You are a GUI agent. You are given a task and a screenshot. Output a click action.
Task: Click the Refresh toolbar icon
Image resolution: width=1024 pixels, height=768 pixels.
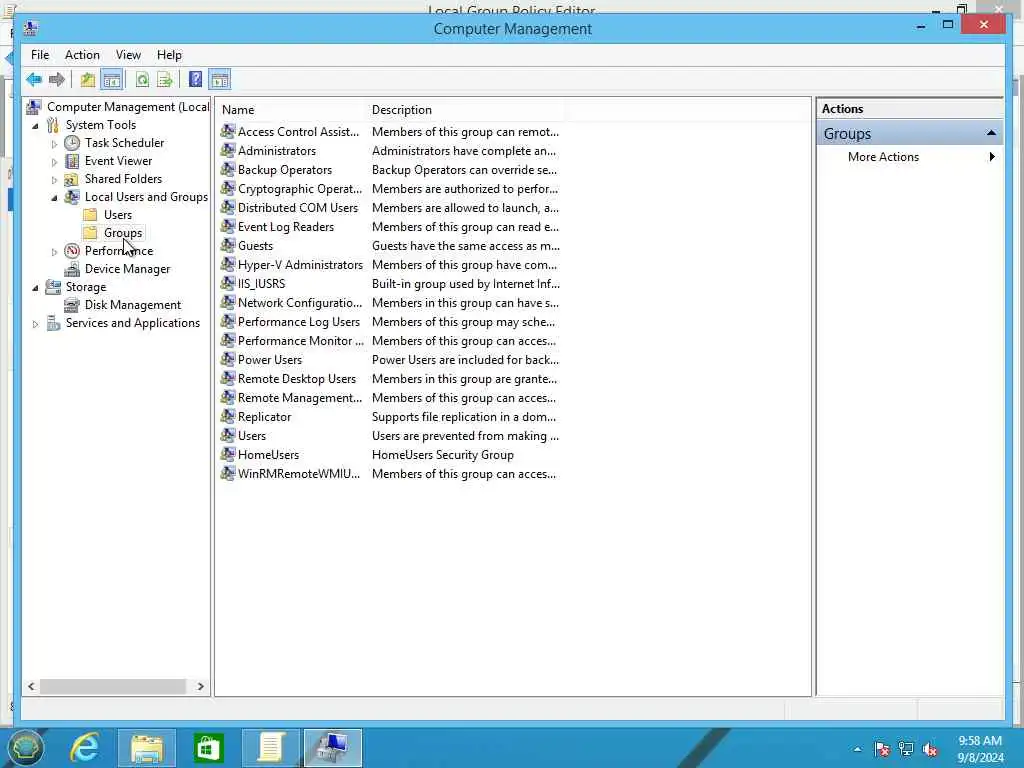click(142, 80)
